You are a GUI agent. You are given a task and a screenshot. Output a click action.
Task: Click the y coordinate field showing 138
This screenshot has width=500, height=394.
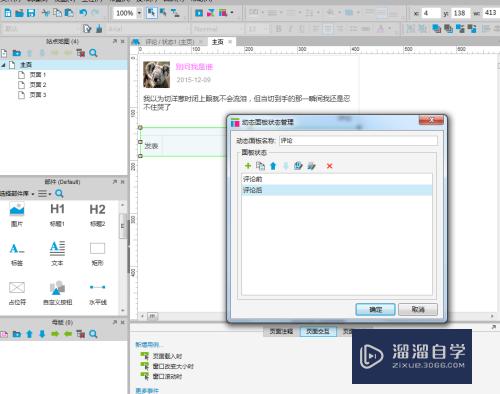461,13
